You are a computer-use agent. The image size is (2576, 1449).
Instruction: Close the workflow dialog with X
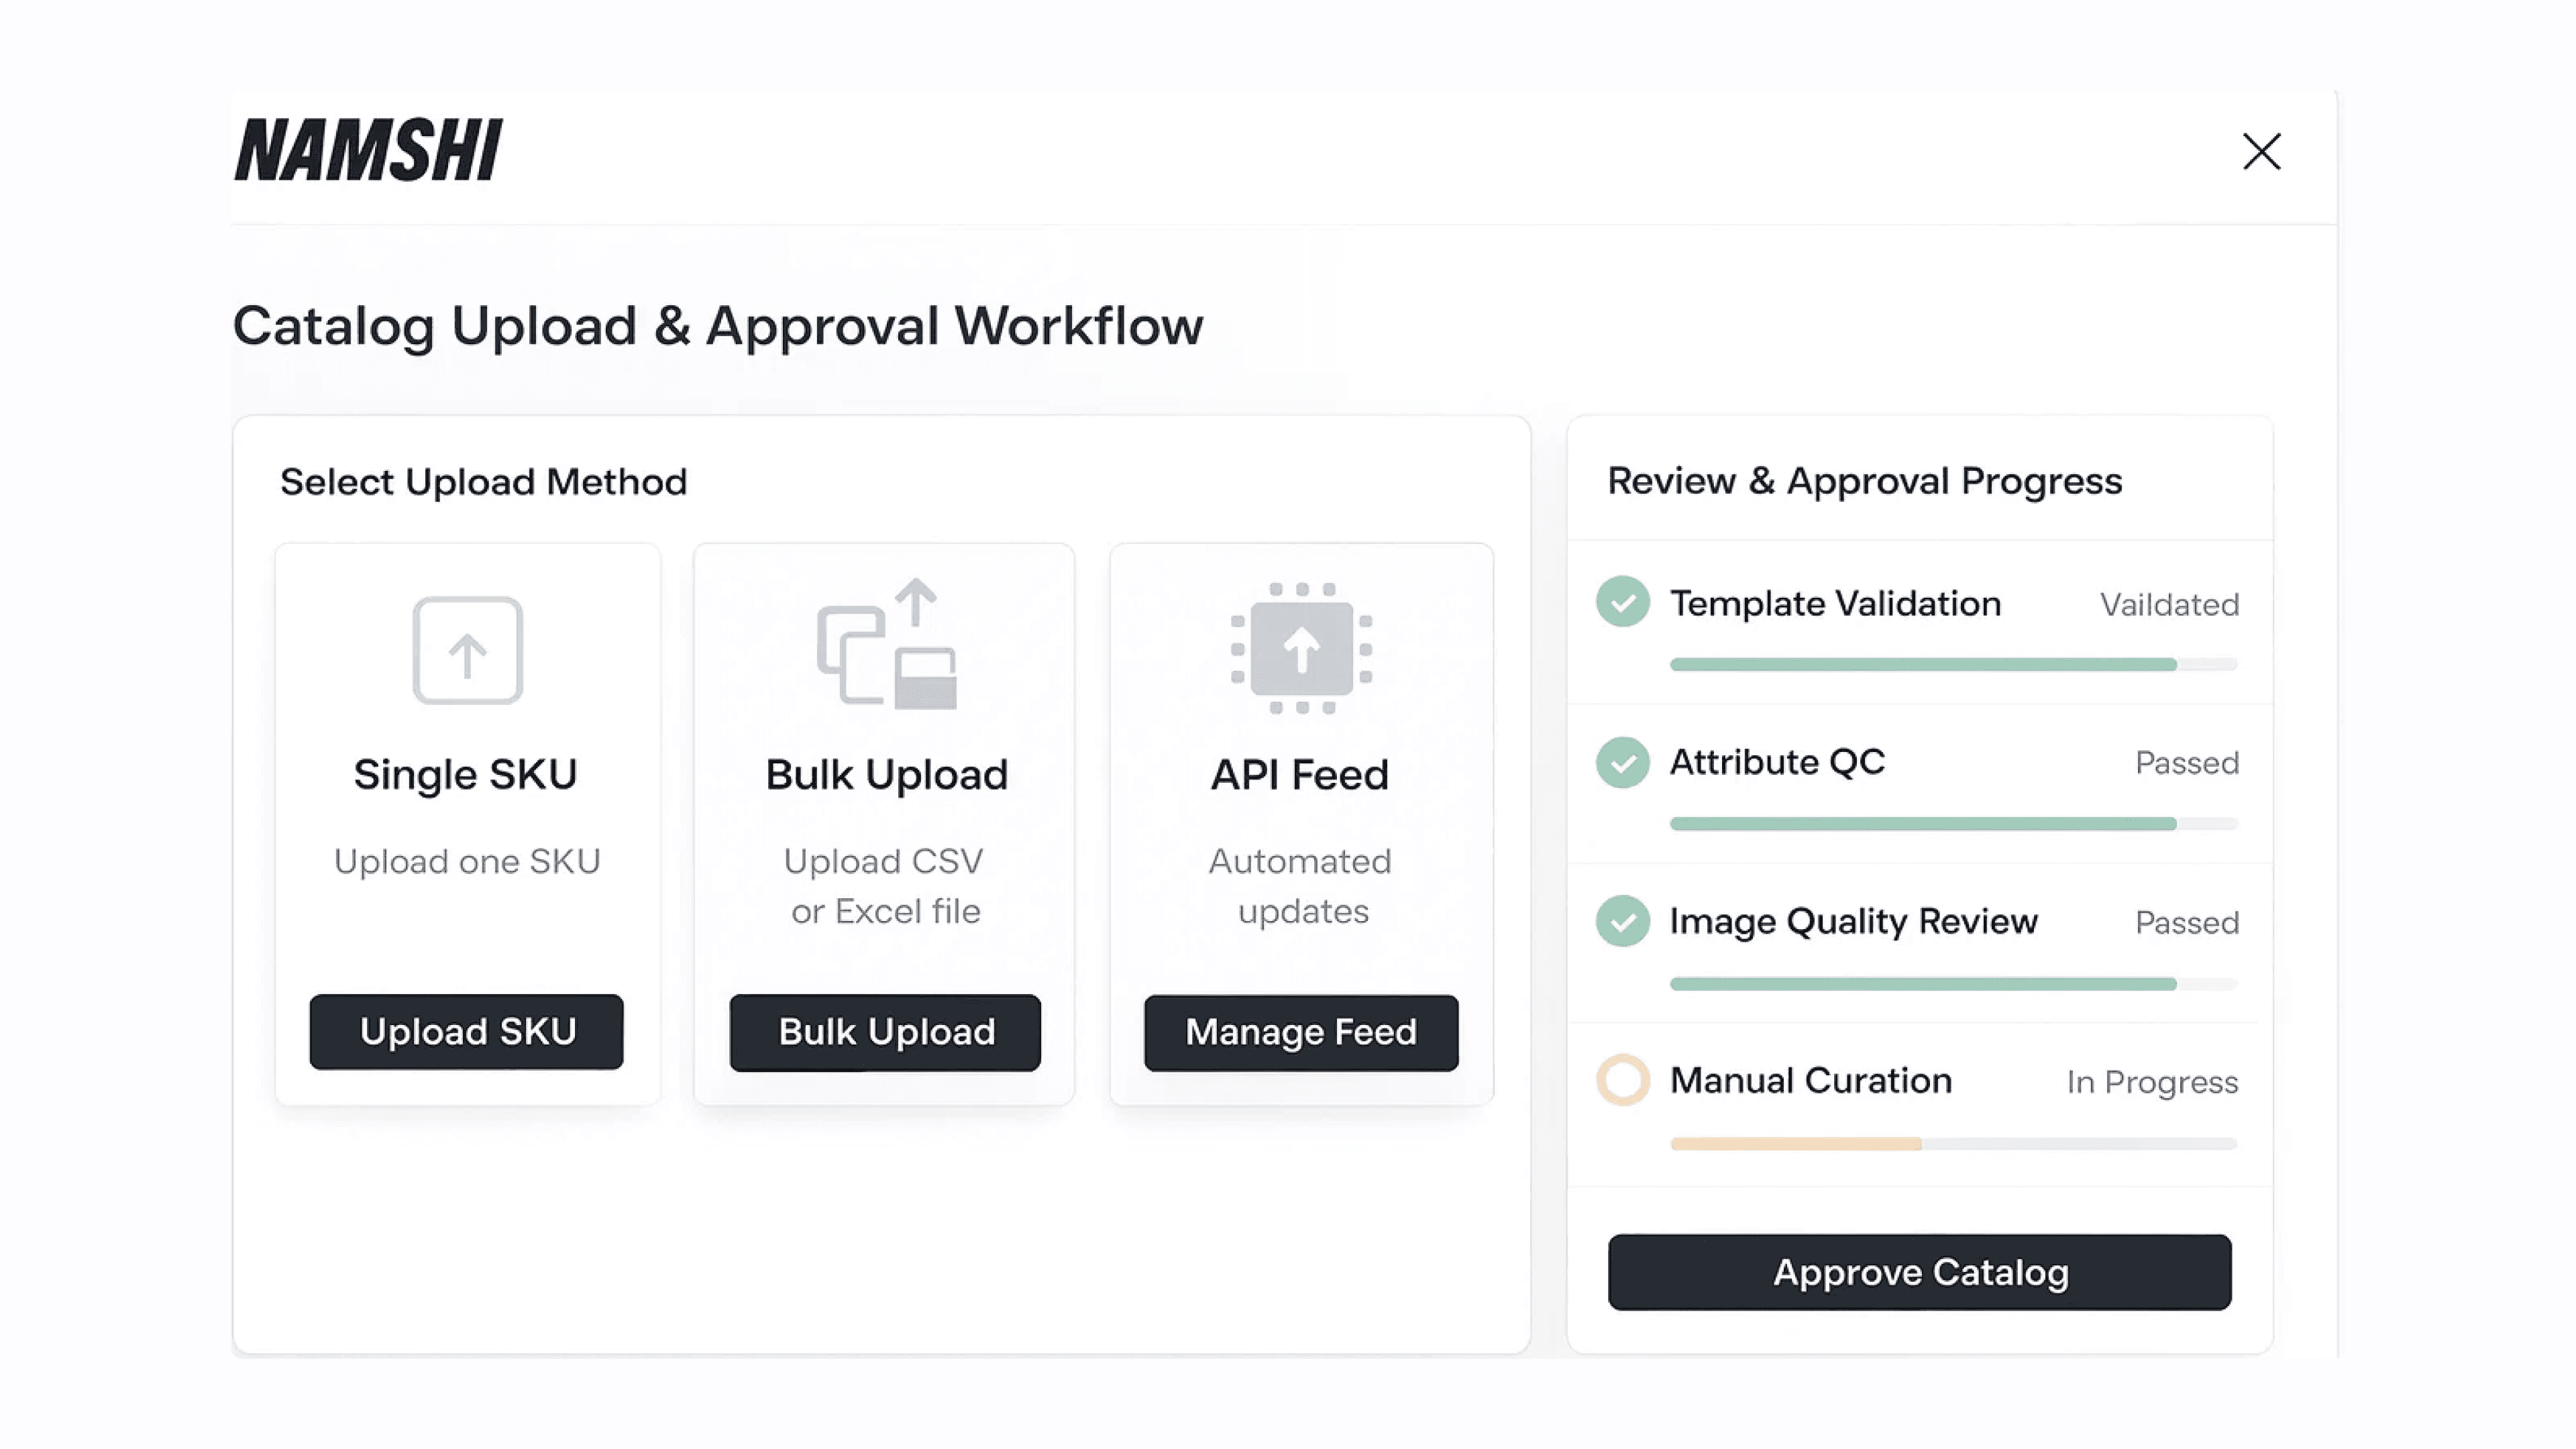click(2261, 152)
